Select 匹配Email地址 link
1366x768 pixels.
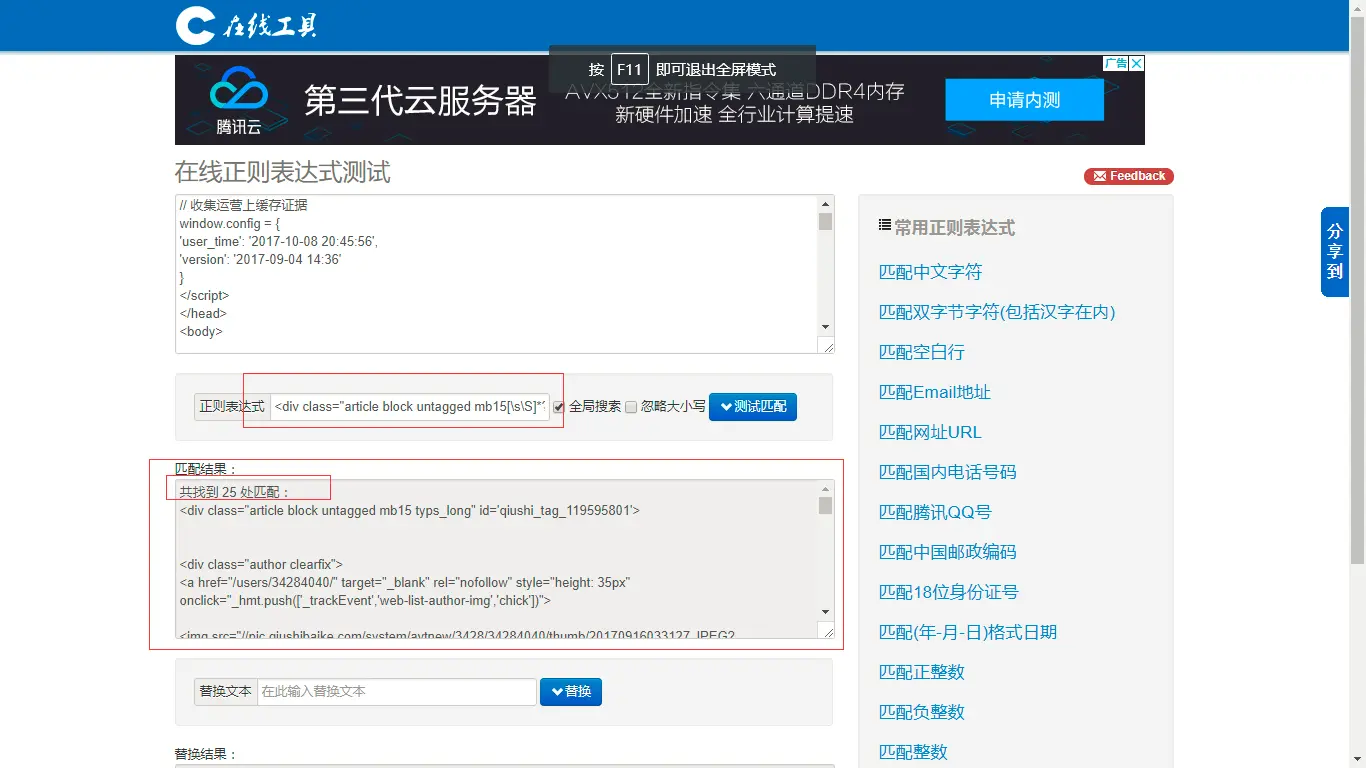click(x=934, y=392)
